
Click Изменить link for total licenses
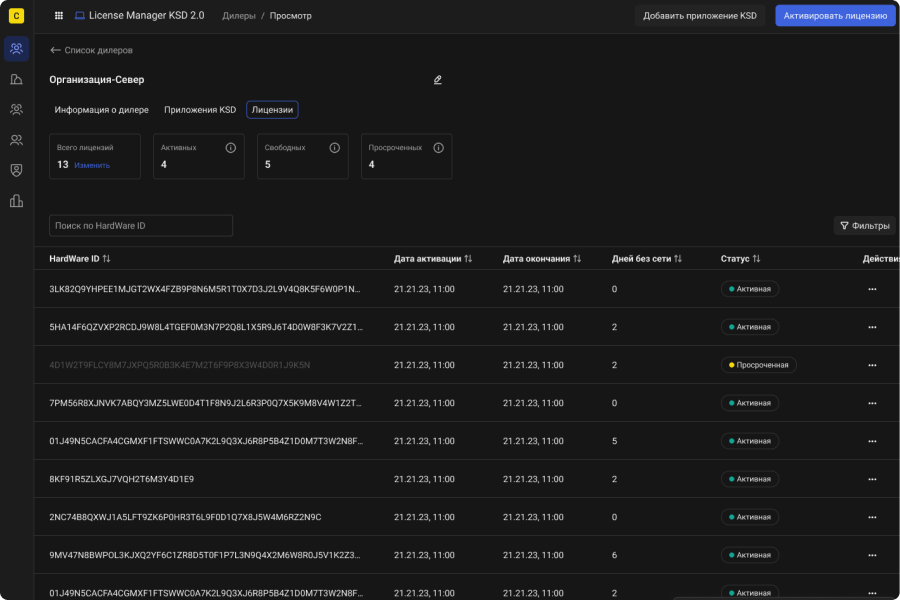tap(92, 165)
